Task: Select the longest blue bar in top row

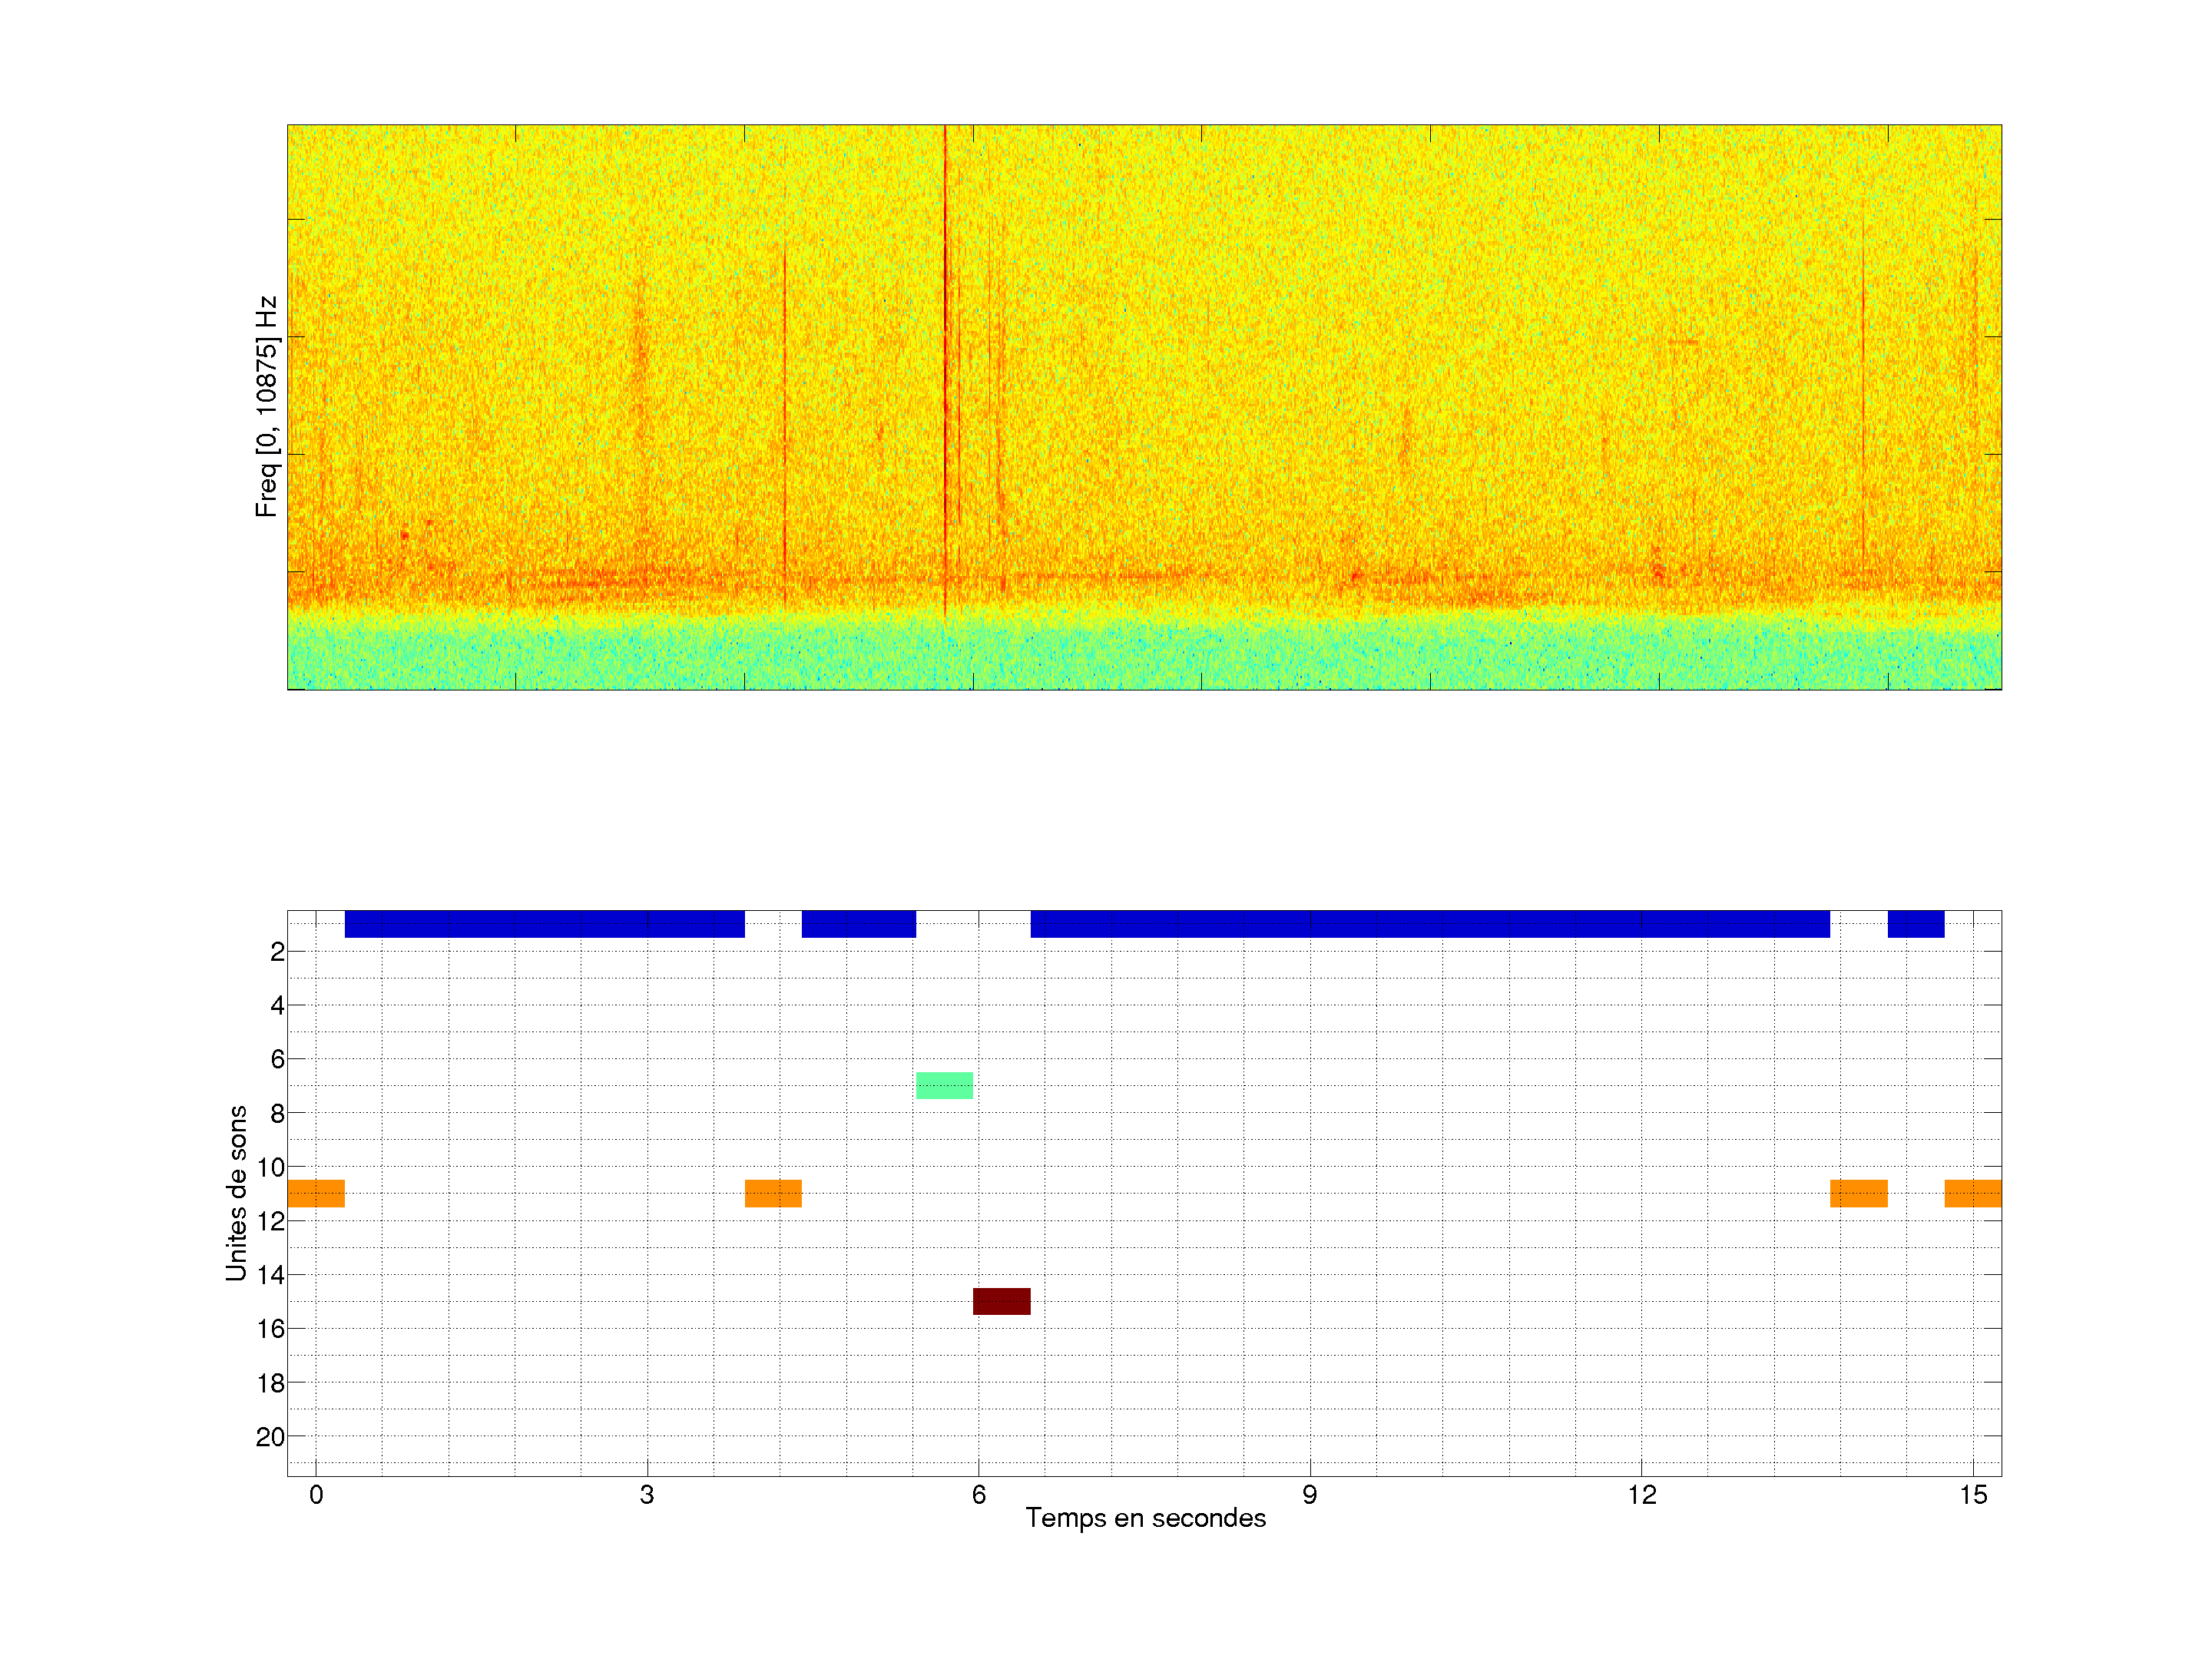Action: [1430, 924]
